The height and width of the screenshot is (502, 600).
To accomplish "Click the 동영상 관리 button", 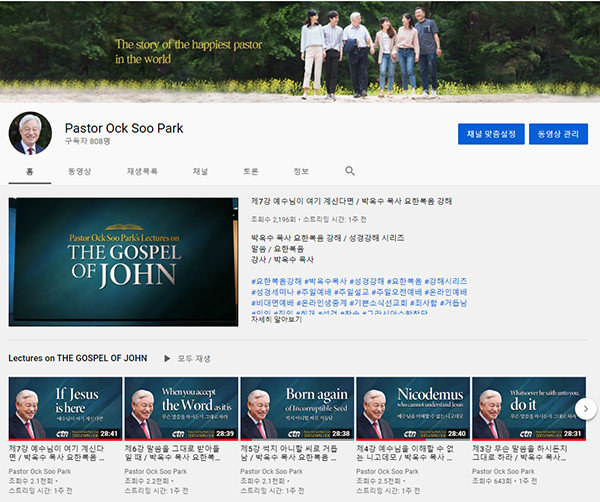I will coord(558,134).
